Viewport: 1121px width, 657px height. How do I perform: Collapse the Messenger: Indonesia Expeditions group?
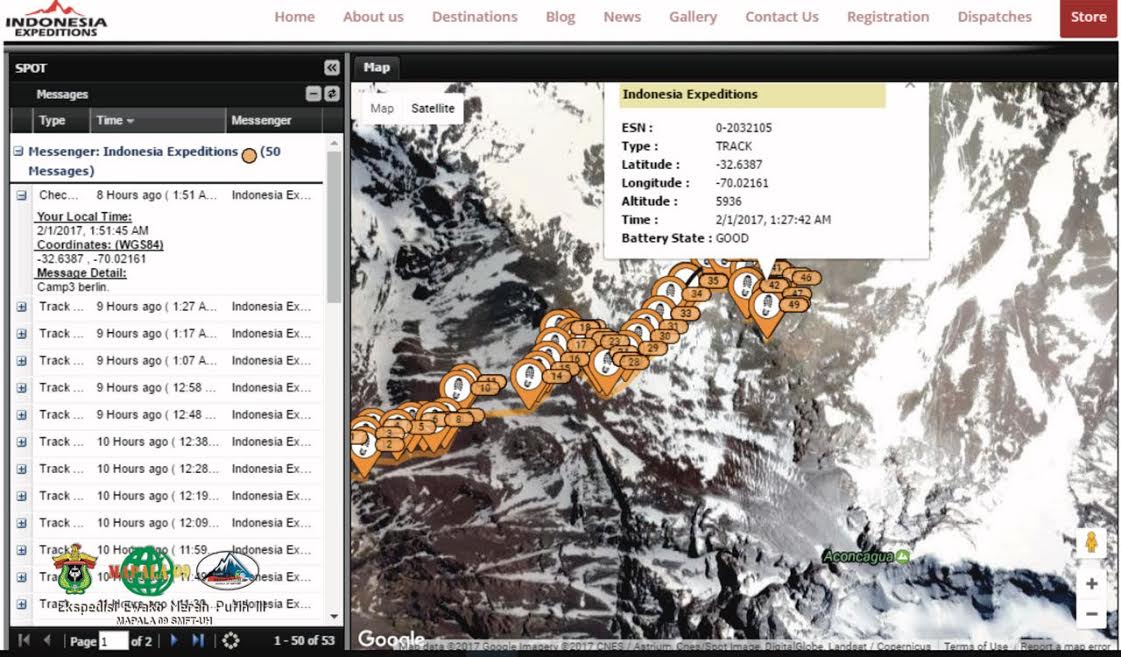tap(18, 152)
